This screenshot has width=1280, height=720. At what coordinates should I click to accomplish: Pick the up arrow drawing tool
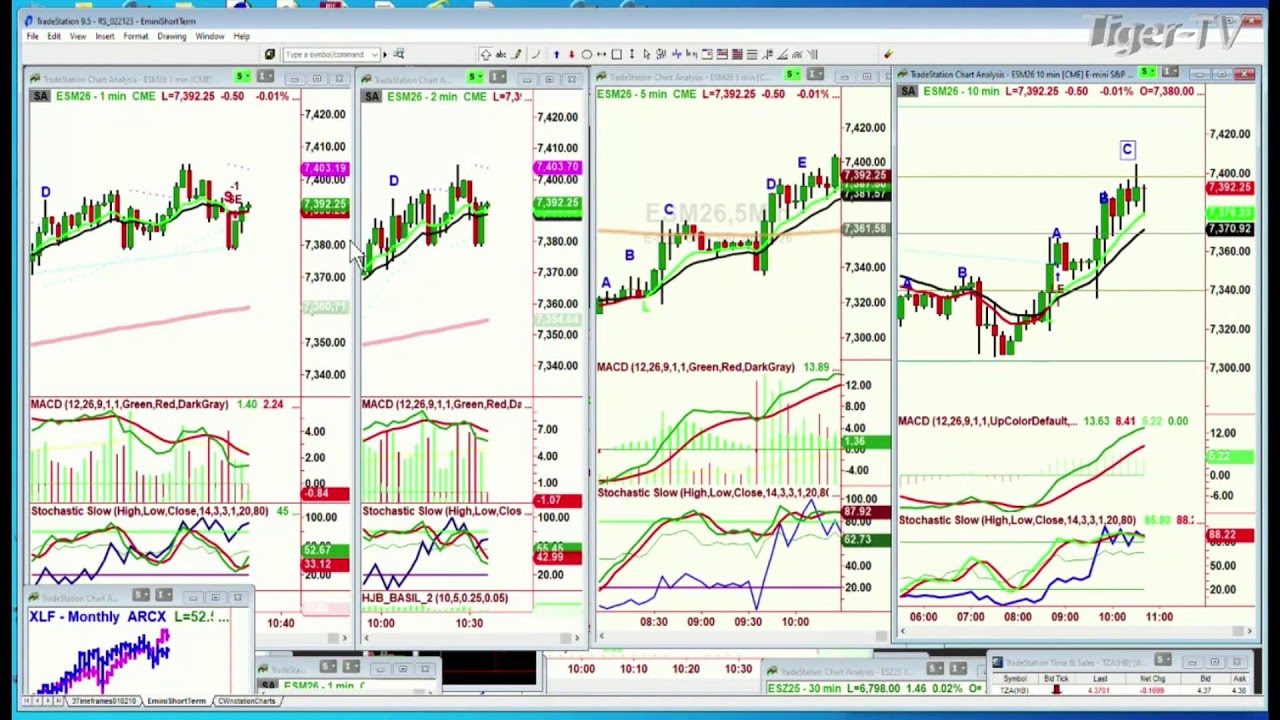pos(557,54)
